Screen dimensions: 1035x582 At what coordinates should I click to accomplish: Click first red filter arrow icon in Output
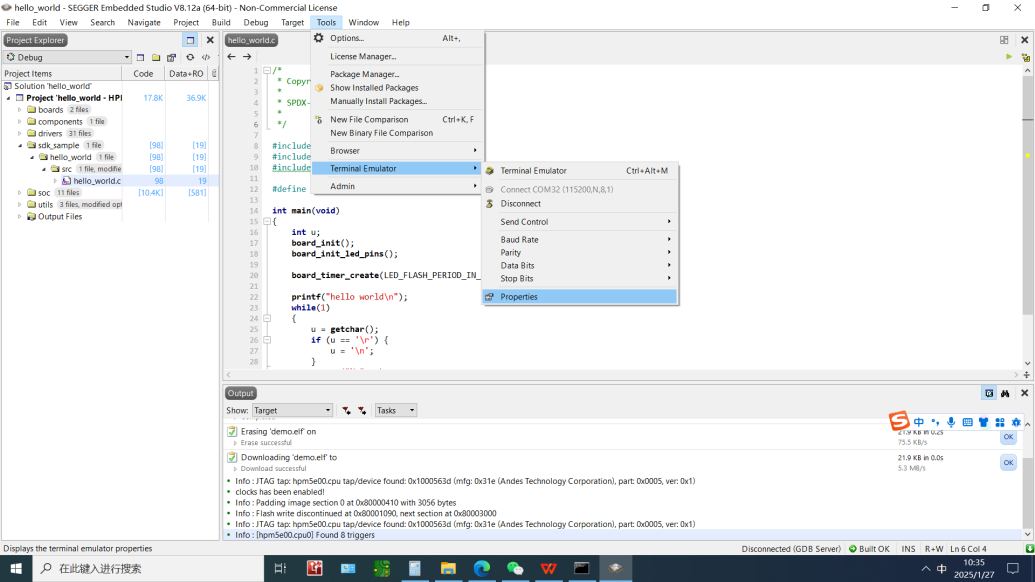tap(347, 410)
